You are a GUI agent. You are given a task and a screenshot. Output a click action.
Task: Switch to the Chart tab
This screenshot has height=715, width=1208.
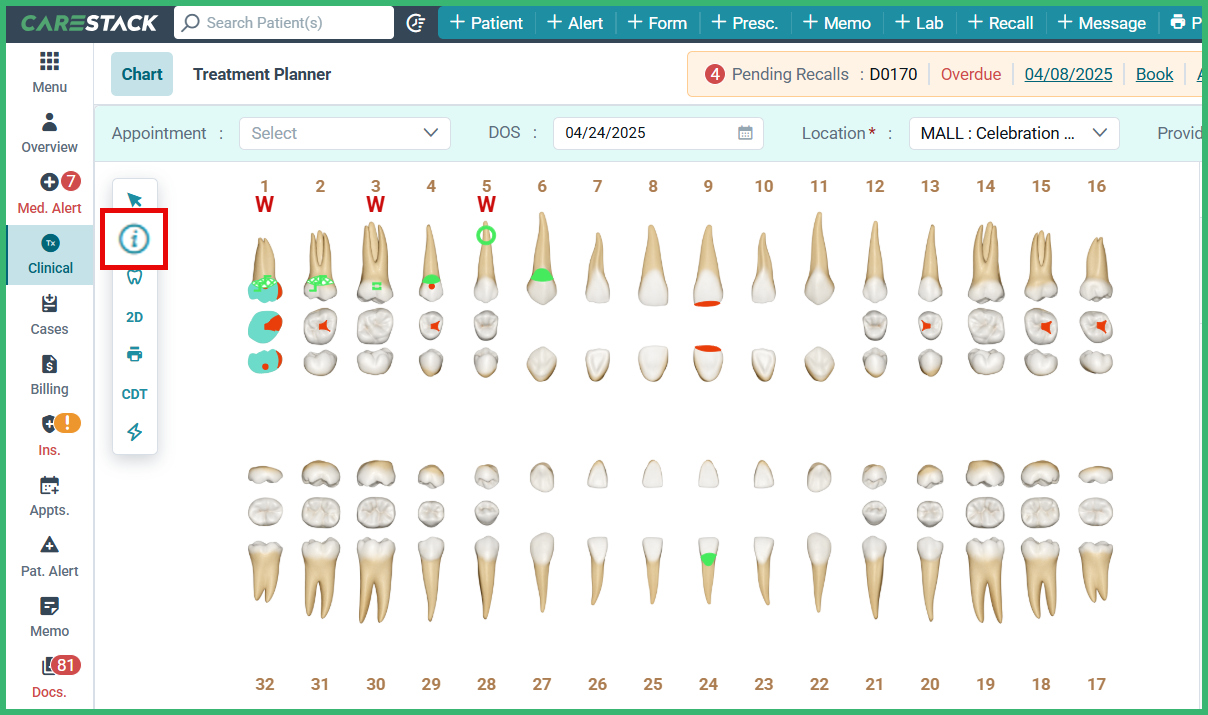point(141,73)
